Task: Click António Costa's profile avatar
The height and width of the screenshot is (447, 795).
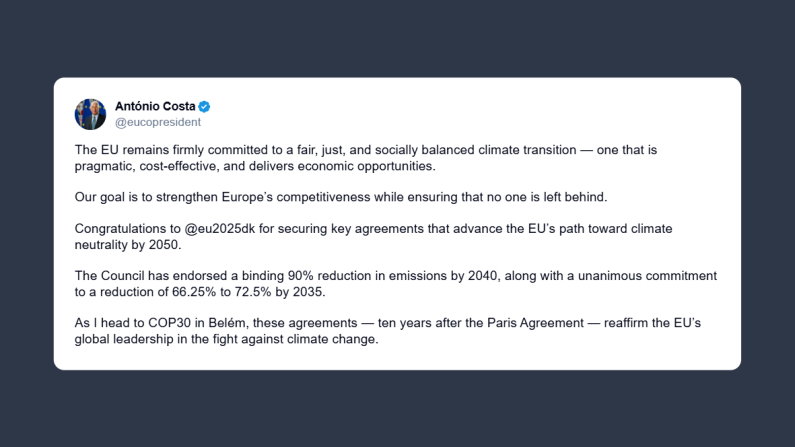Action: [x=90, y=114]
